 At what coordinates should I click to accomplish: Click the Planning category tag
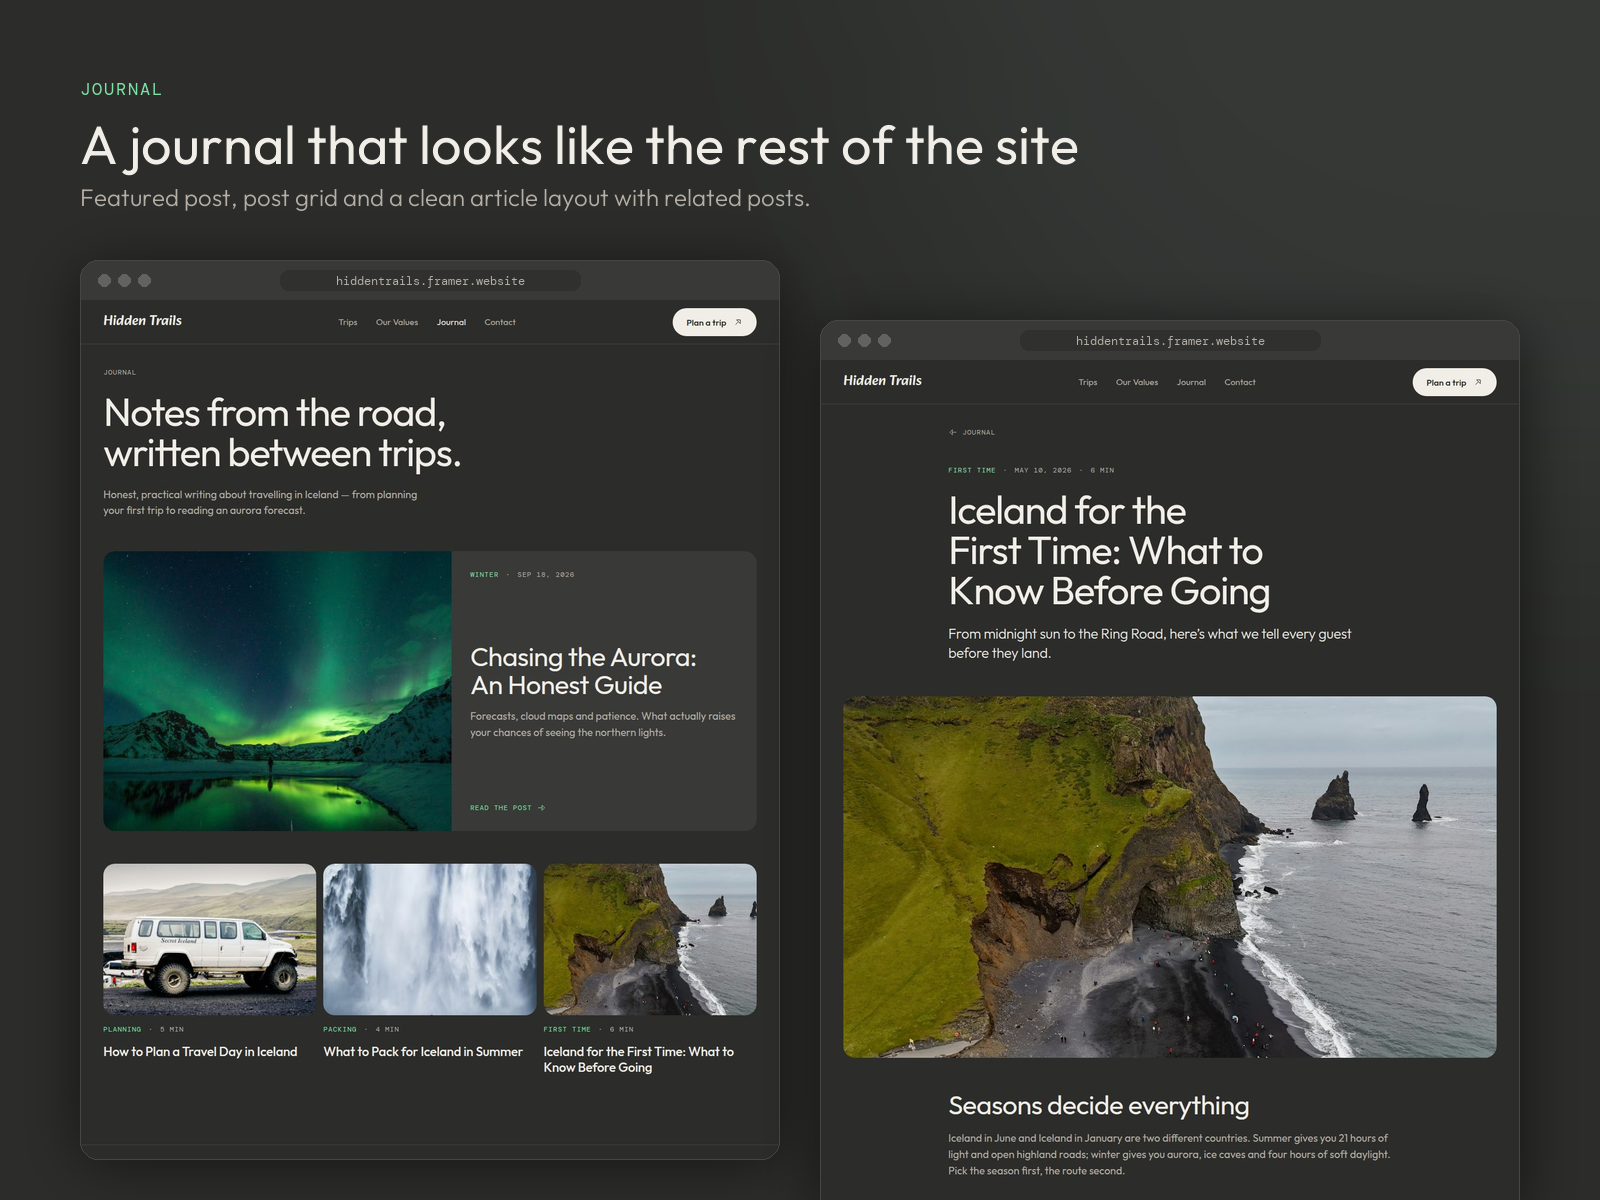[122, 1029]
